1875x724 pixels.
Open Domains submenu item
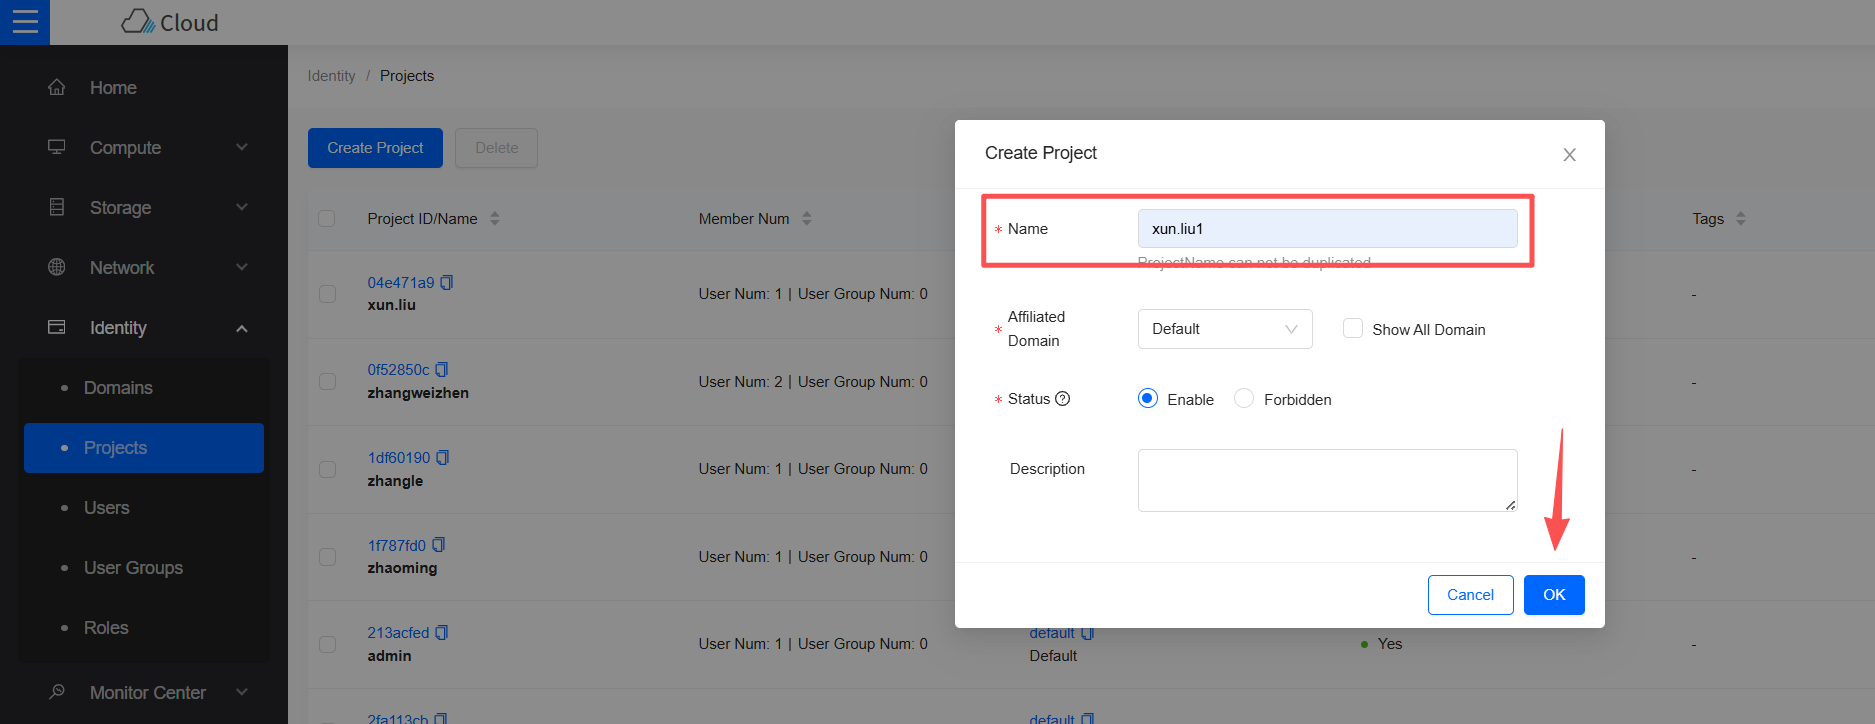[x=144, y=388]
